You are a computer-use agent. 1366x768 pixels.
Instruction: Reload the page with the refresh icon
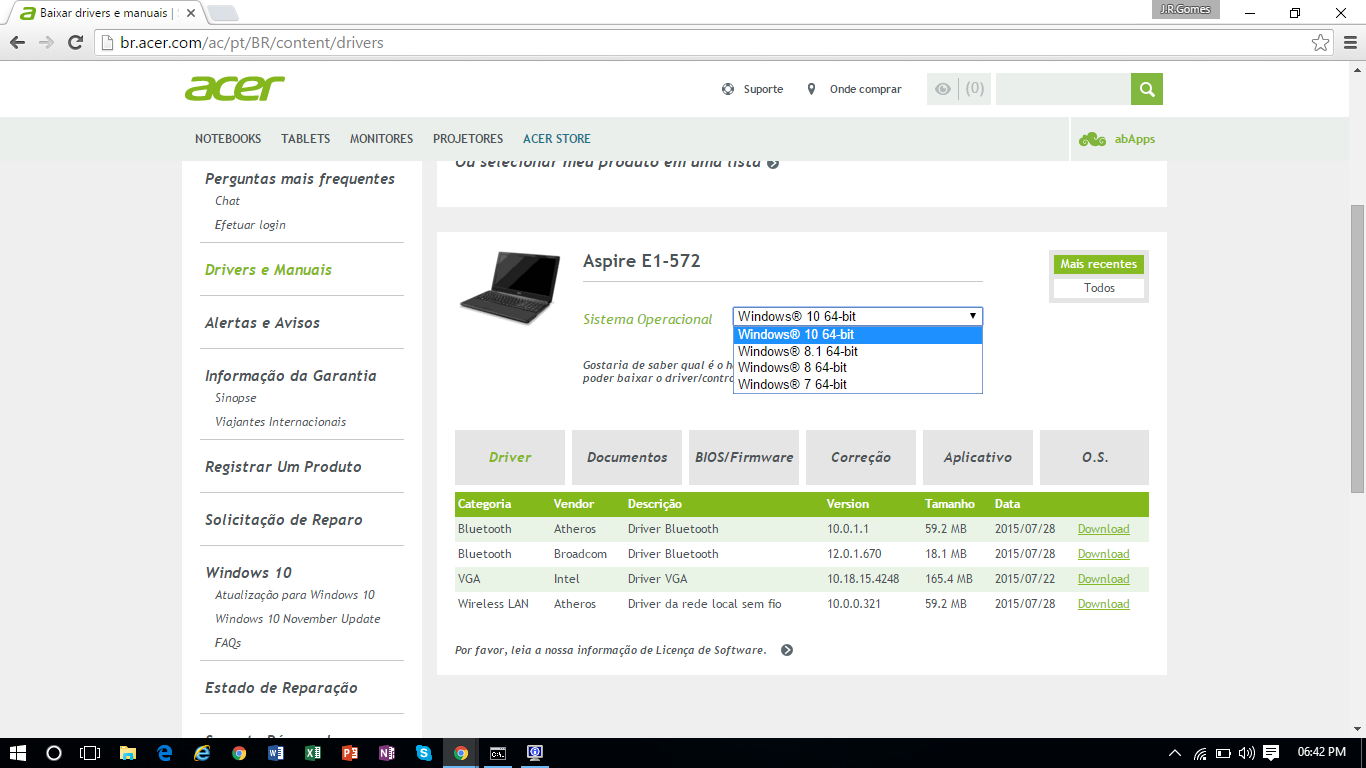click(75, 43)
